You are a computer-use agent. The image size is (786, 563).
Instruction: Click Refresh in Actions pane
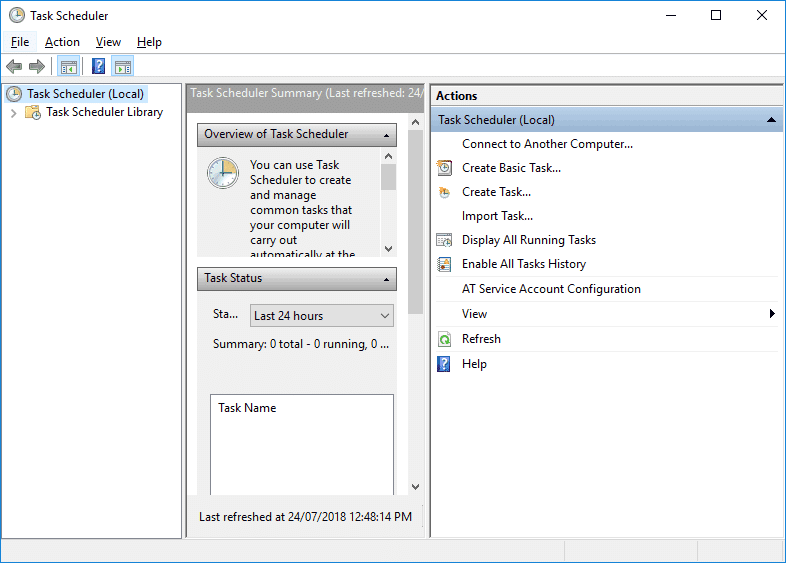(481, 339)
